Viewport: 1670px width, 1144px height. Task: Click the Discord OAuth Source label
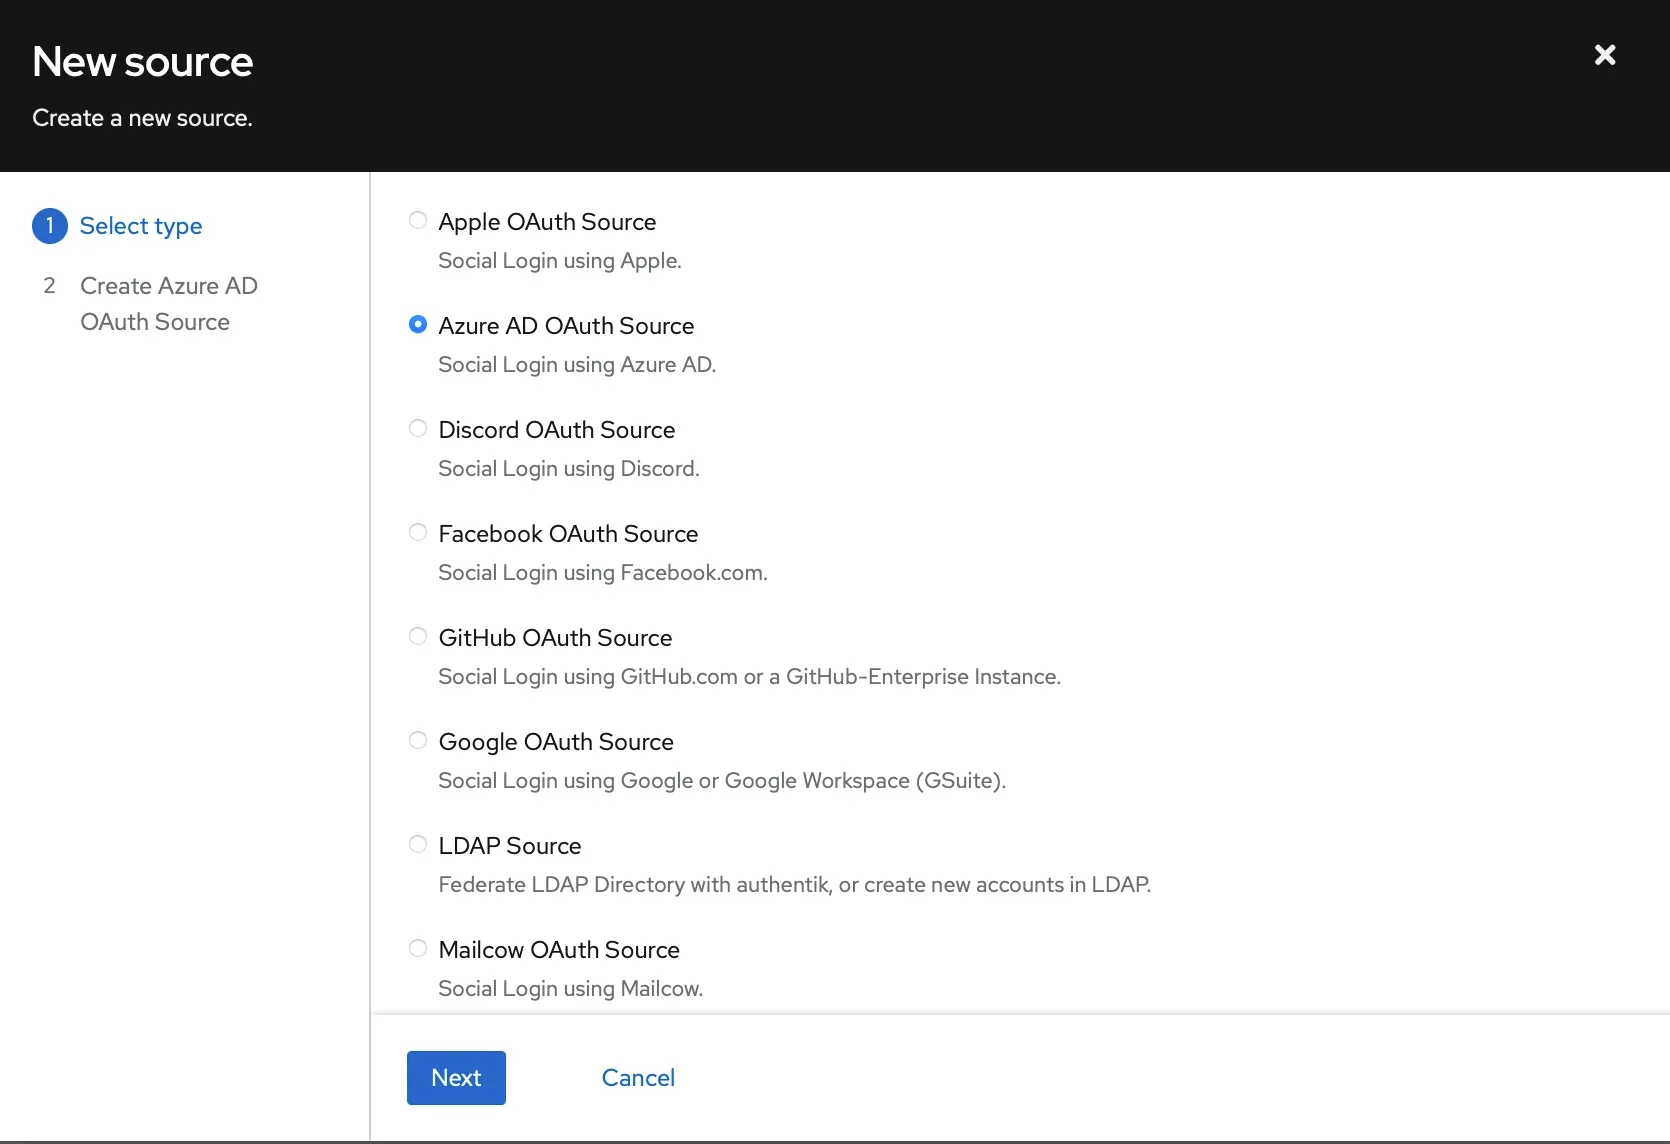557,430
